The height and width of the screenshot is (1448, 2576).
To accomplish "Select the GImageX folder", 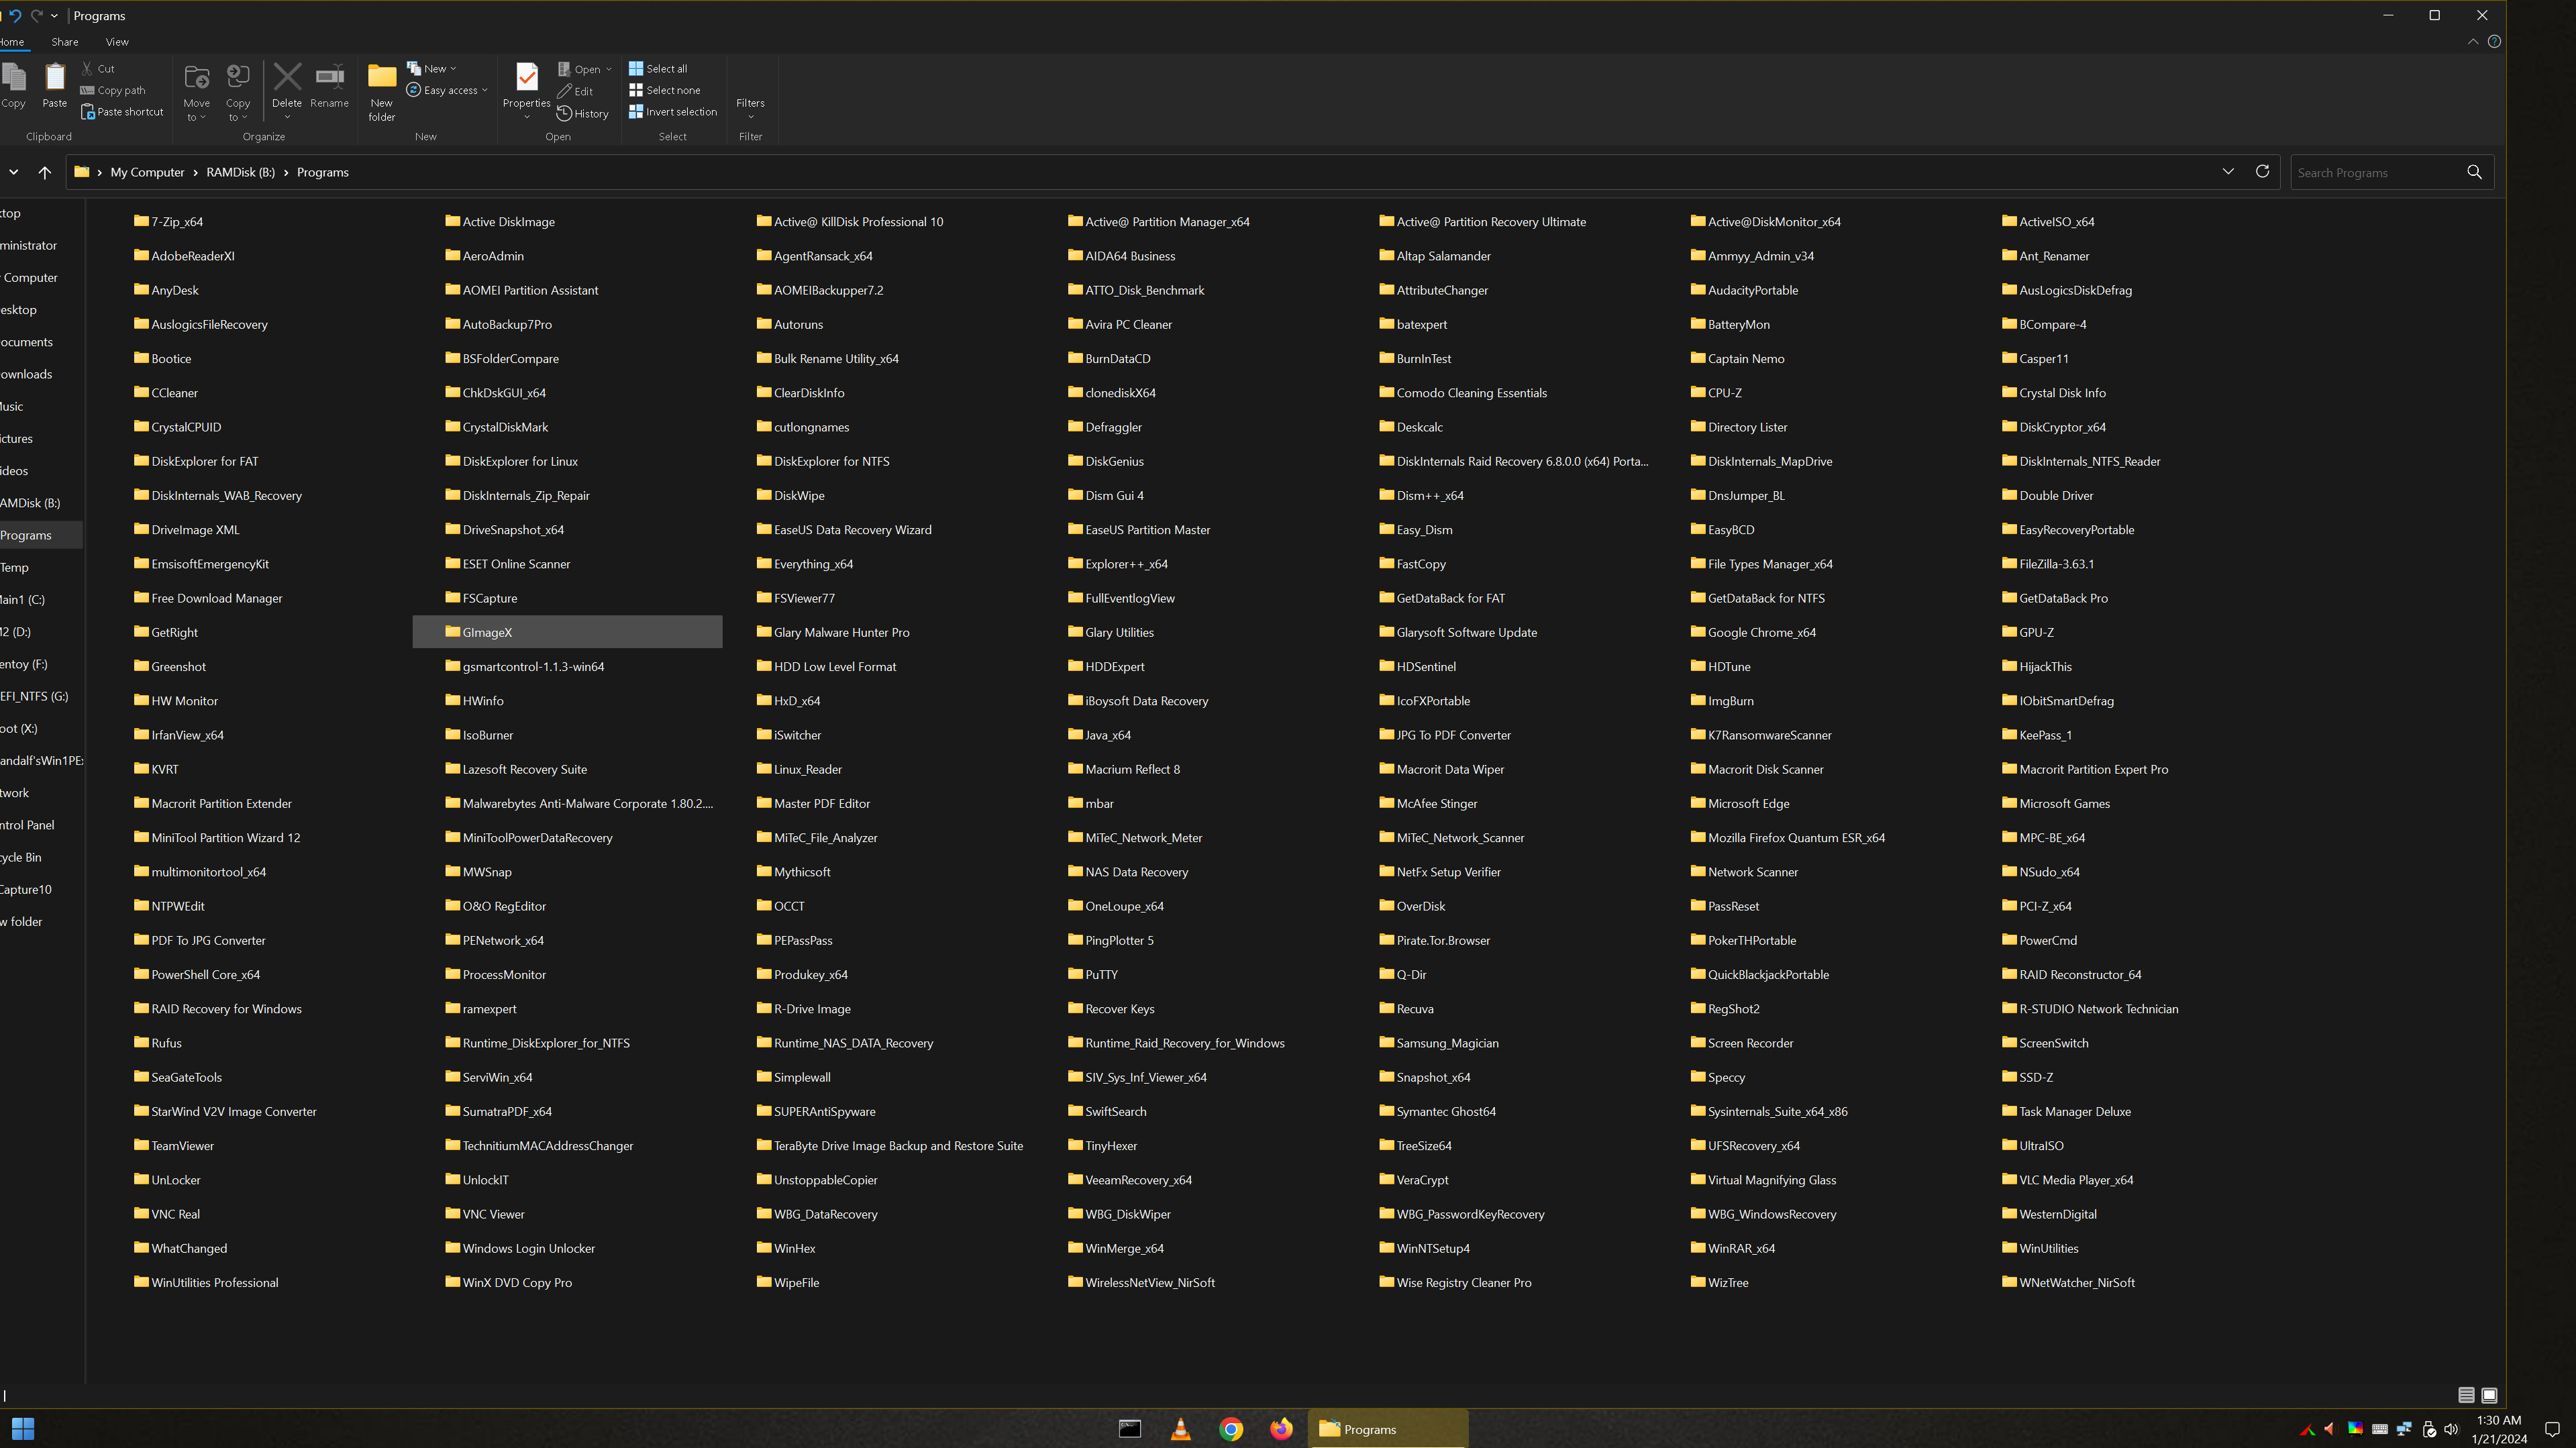I will tap(567, 632).
